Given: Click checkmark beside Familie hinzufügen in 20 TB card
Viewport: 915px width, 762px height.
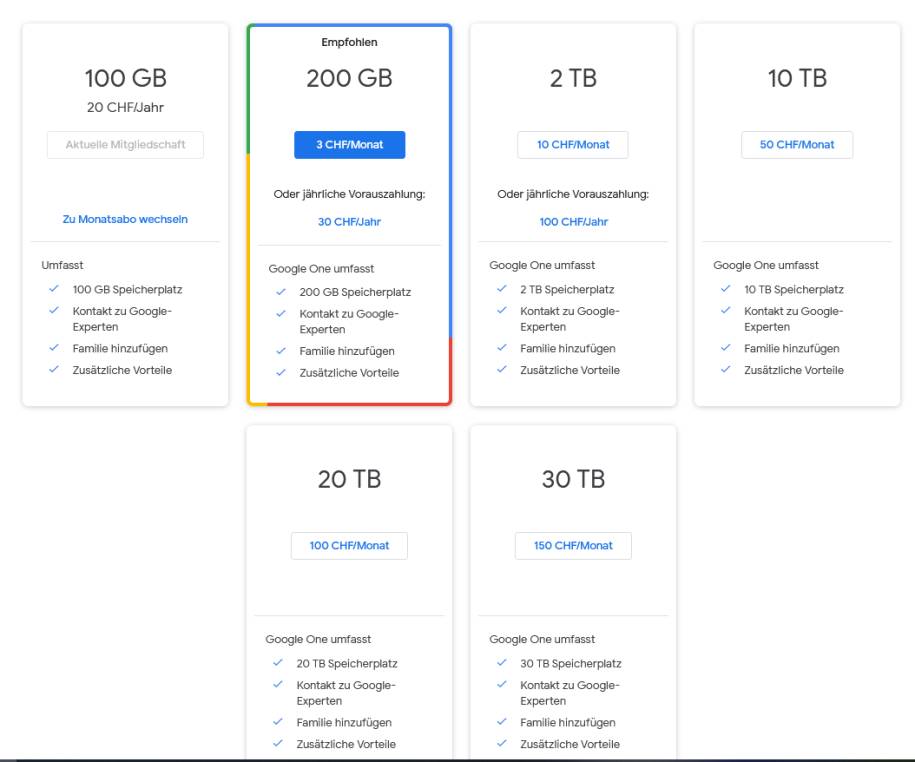Looking at the screenshot, I should [278, 722].
